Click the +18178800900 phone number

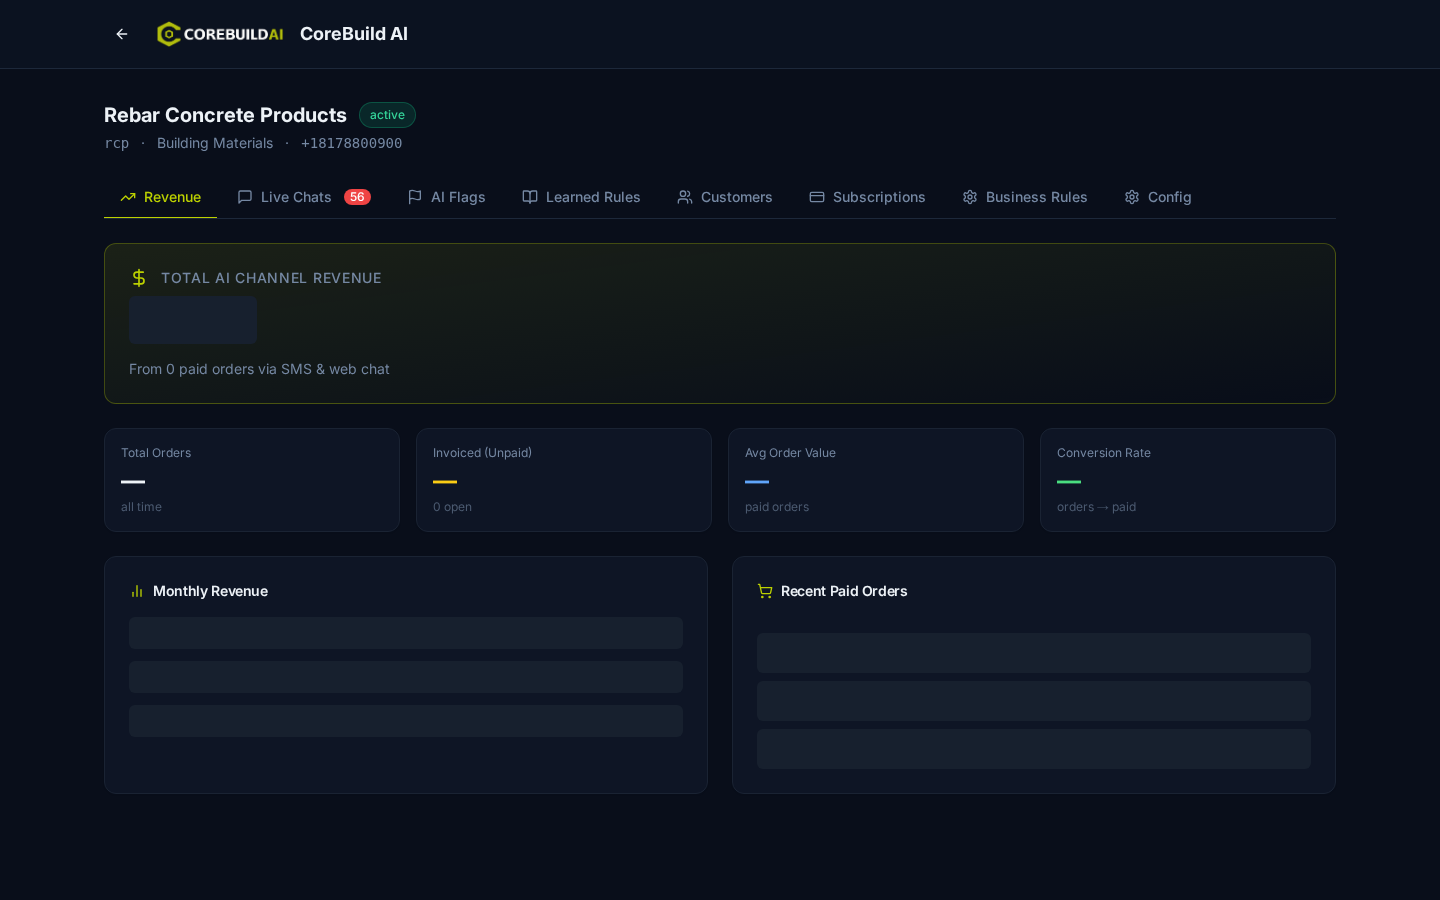tap(351, 143)
